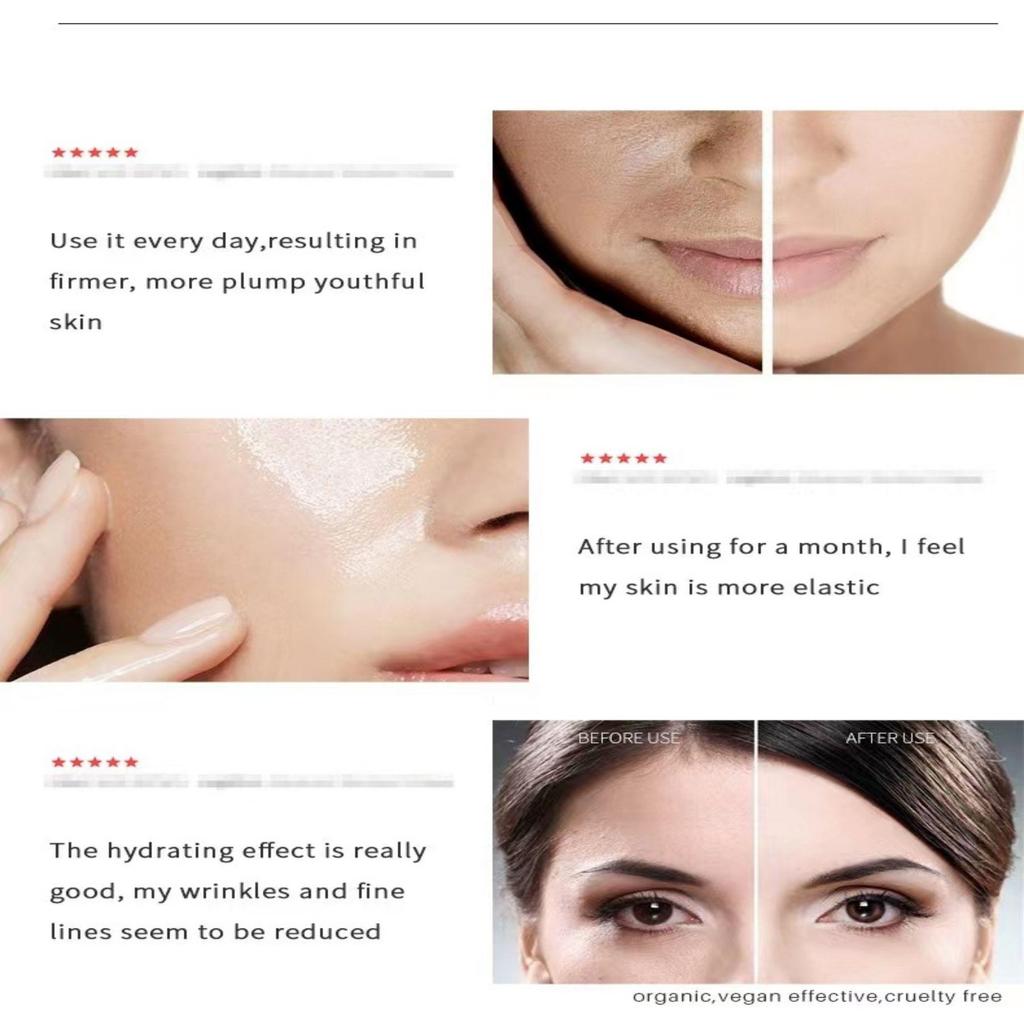Click the top review's five-star rating
1024x1024 pixels.
pyautogui.click(x=95, y=152)
